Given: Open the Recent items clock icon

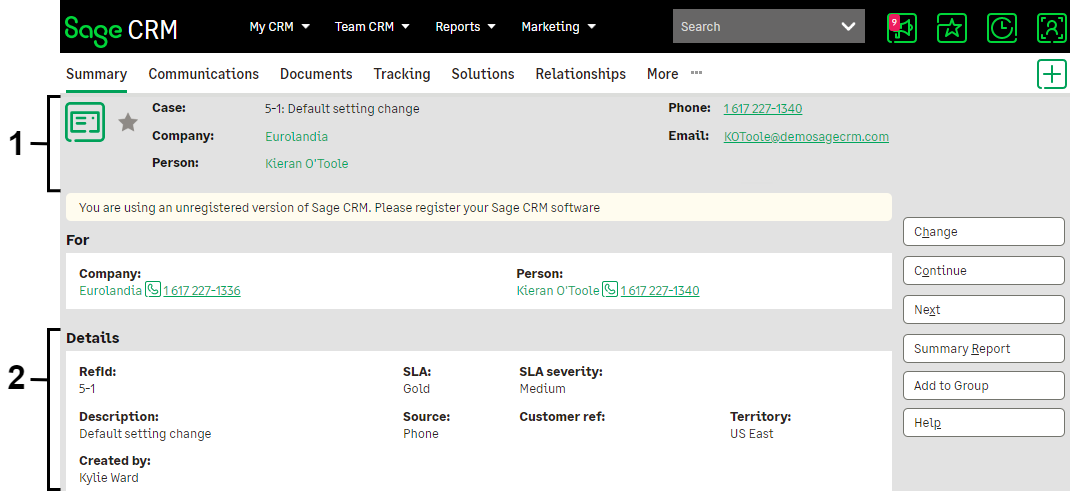Looking at the screenshot, I should [x=1002, y=28].
